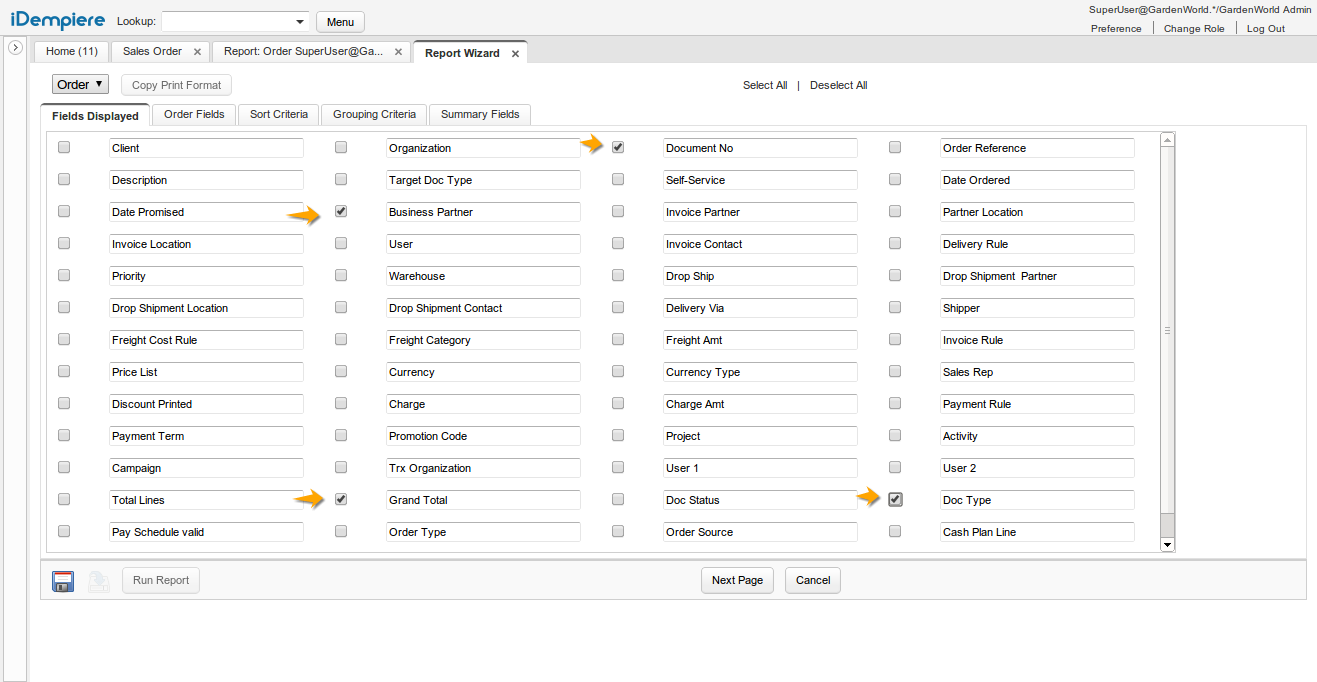Enable the Date Ordered checkbox
The height and width of the screenshot is (682, 1317).
[895, 180]
